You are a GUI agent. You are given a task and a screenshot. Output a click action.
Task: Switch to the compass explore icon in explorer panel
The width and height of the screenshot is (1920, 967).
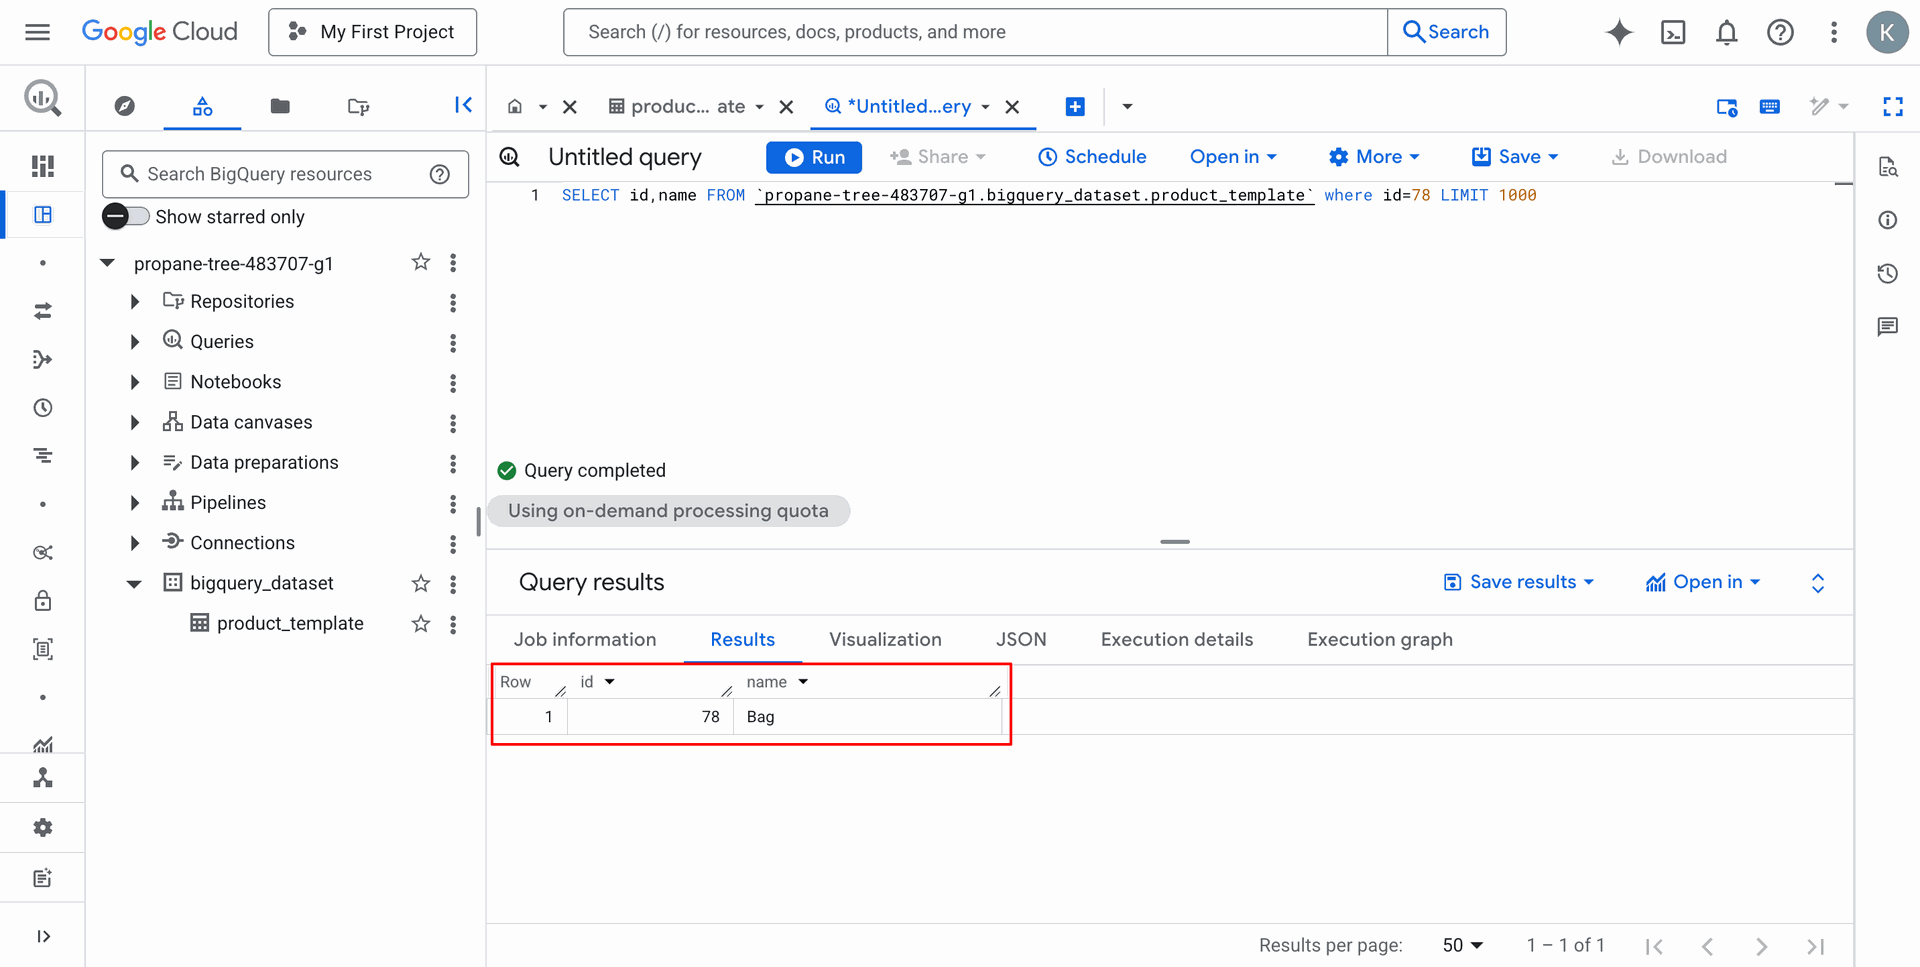pyautogui.click(x=125, y=106)
